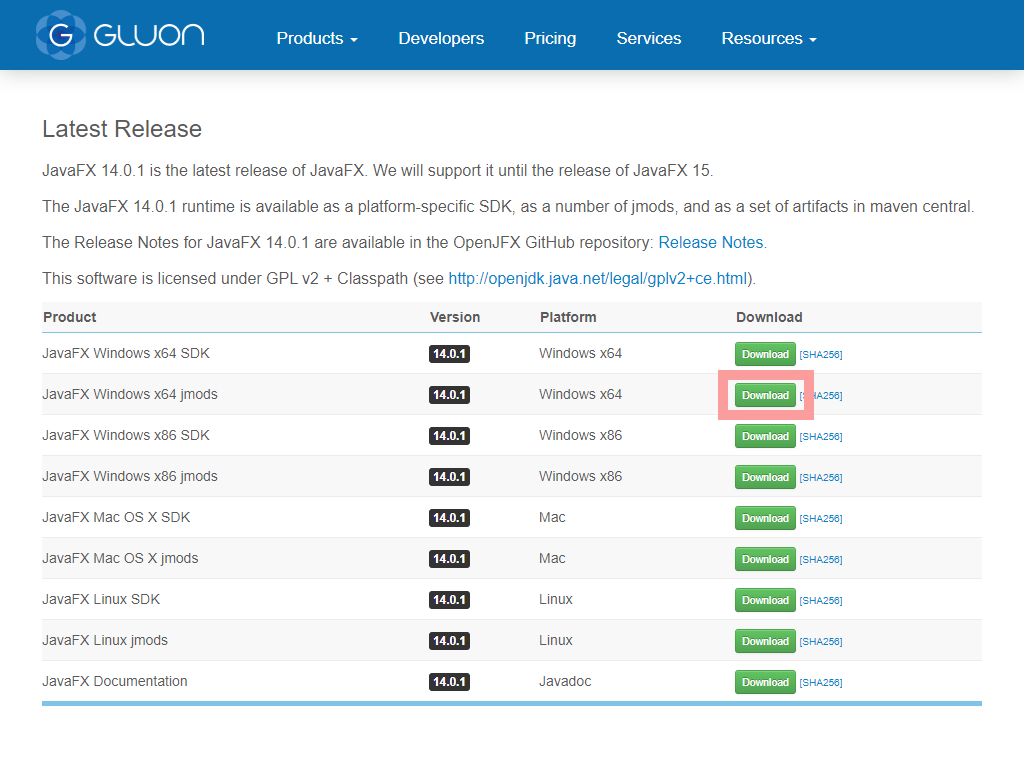Image resolution: width=1024 pixels, height=768 pixels.
Task: Download JavaFX Windows x86 jmods
Action: tap(765, 477)
